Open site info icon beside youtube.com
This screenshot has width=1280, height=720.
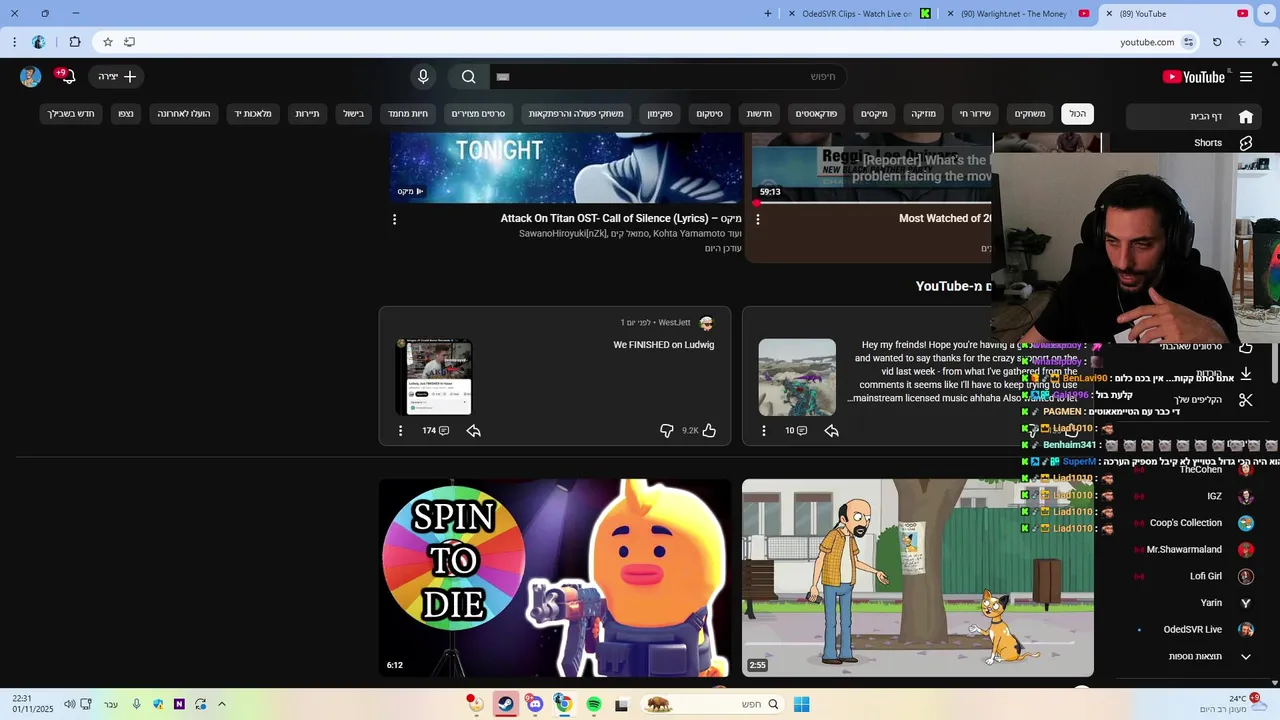coord(1188,42)
